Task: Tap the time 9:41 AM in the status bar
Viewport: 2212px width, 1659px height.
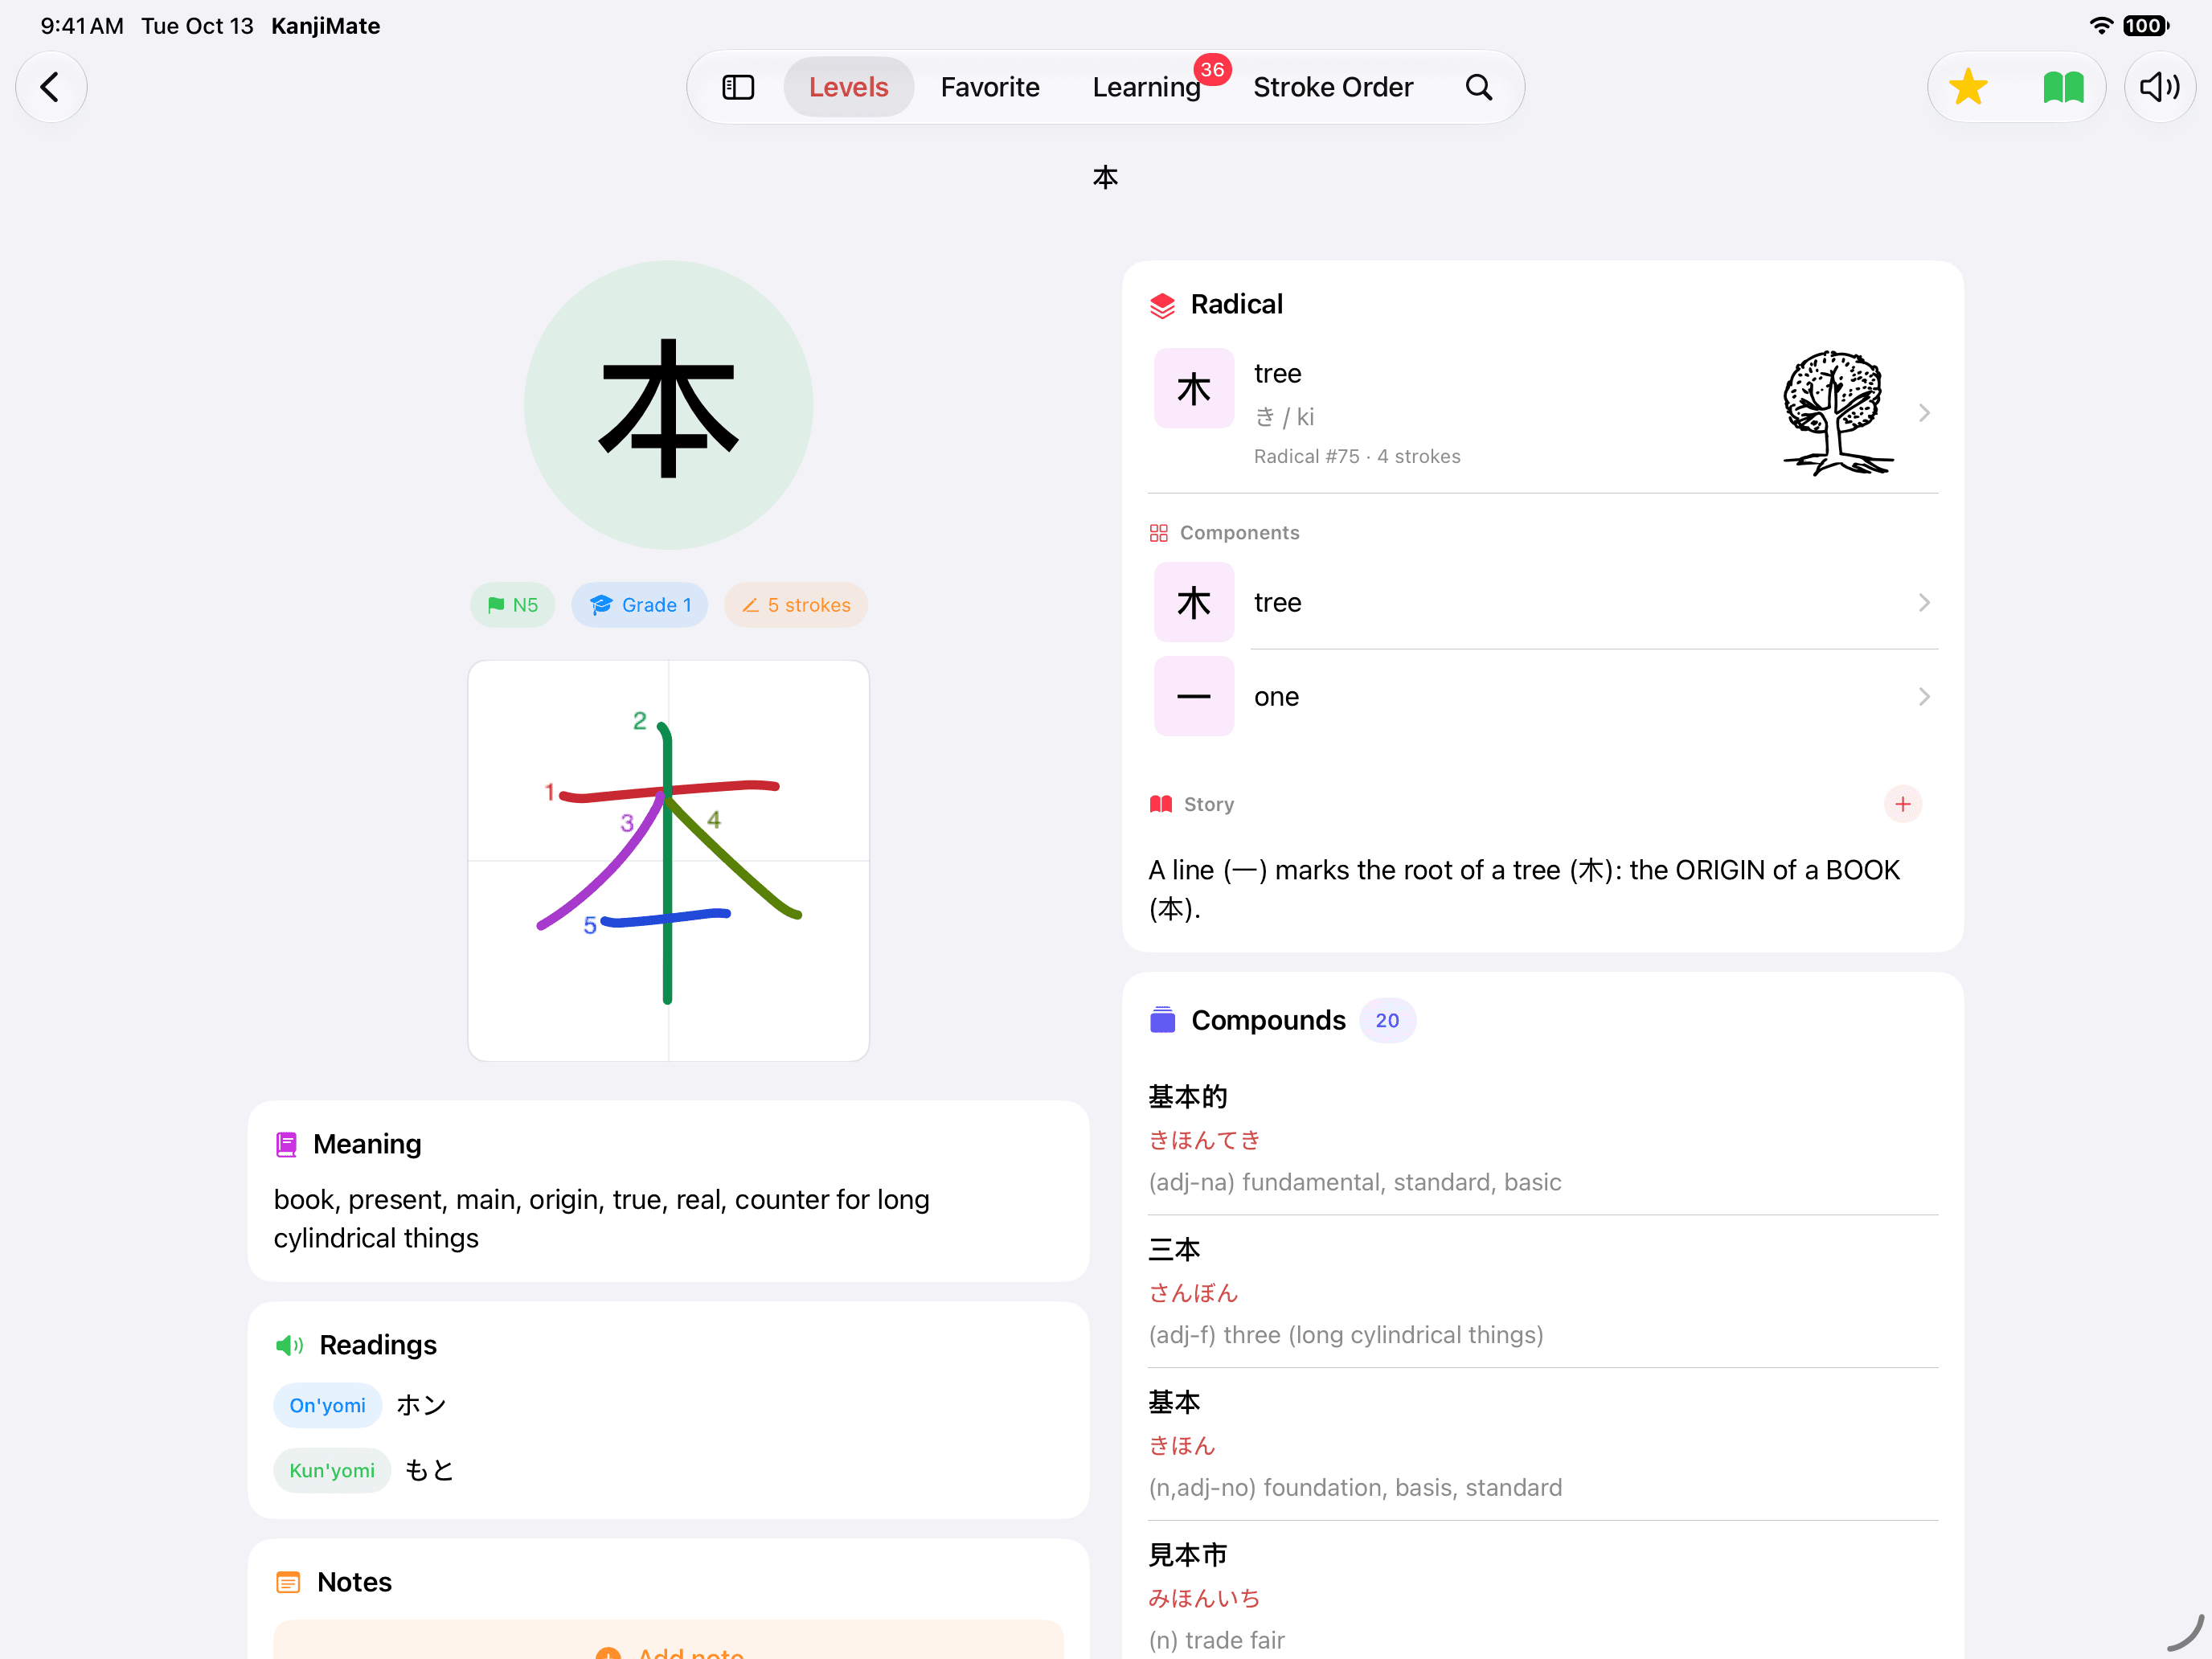Action: (82, 25)
